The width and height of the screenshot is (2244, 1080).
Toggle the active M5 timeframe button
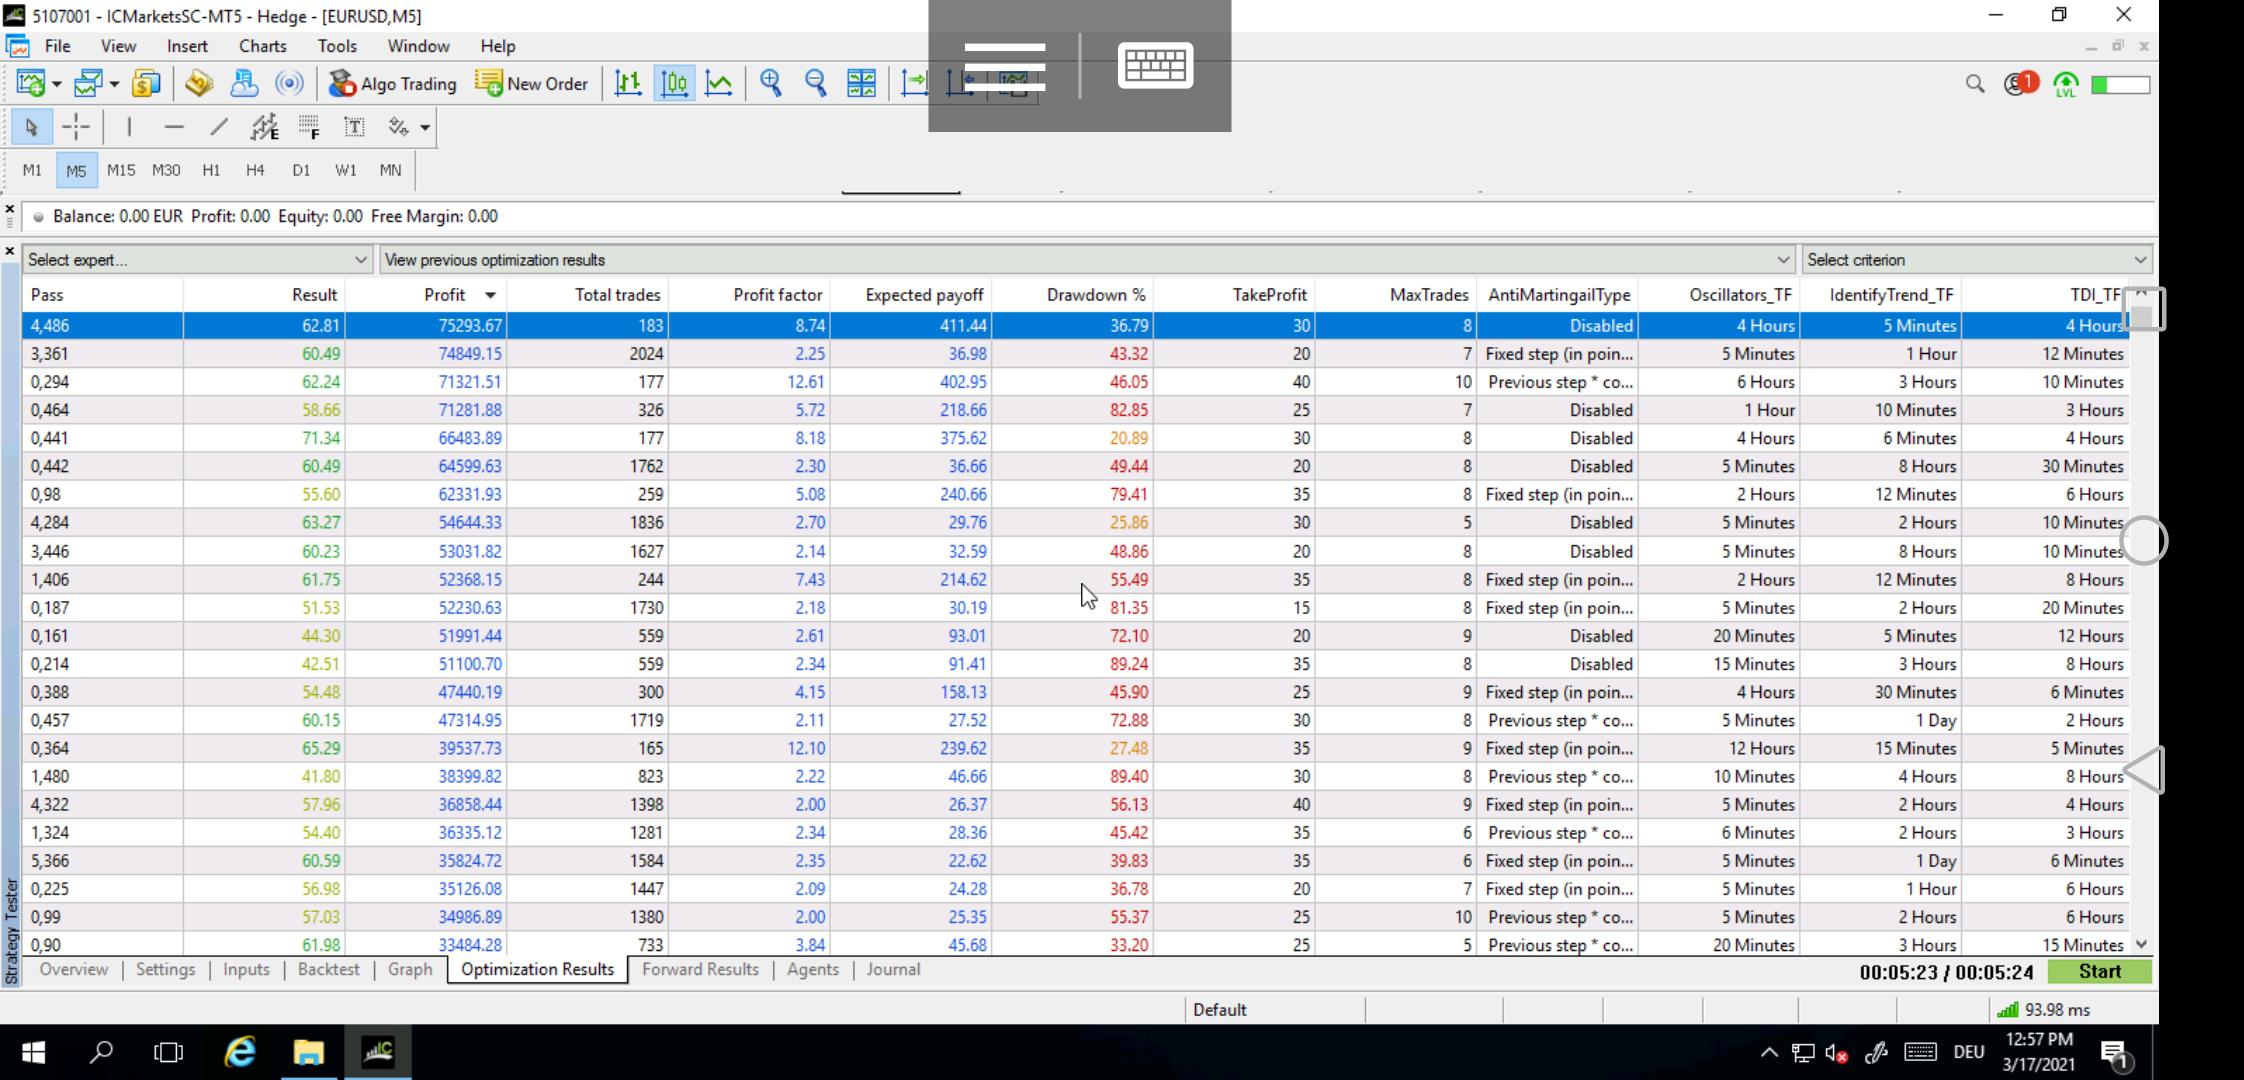click(x=76, y=170)
